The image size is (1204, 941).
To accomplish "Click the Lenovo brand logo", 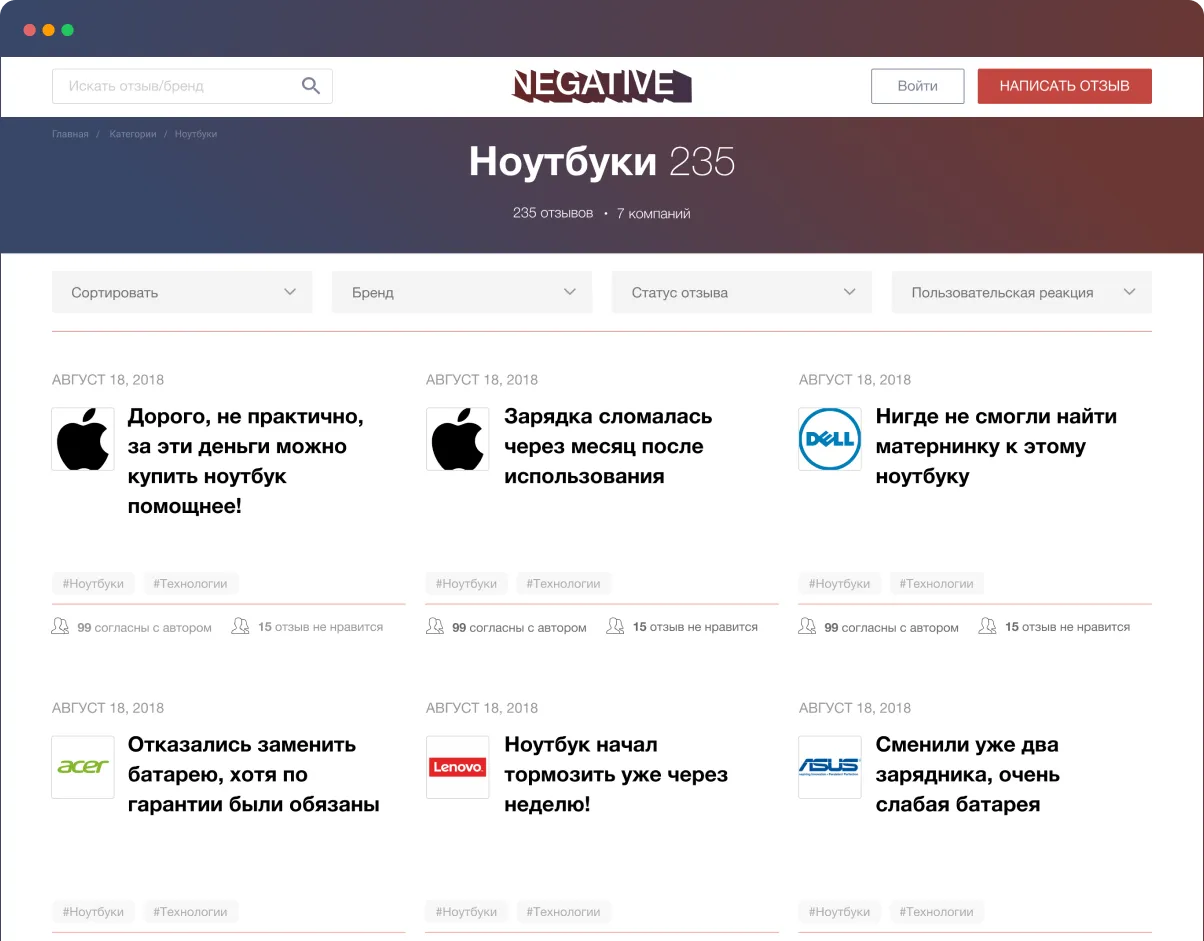I will (458, 767).
